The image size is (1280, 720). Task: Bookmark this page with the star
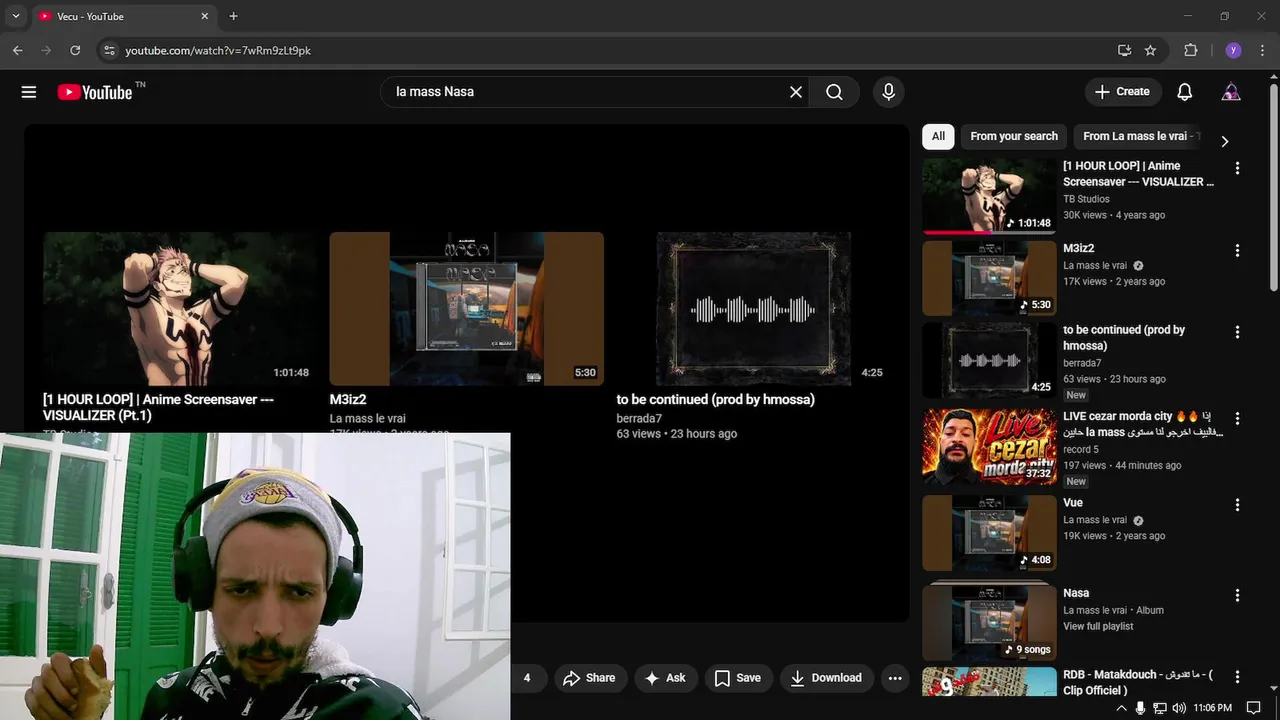coord(1150,50)
